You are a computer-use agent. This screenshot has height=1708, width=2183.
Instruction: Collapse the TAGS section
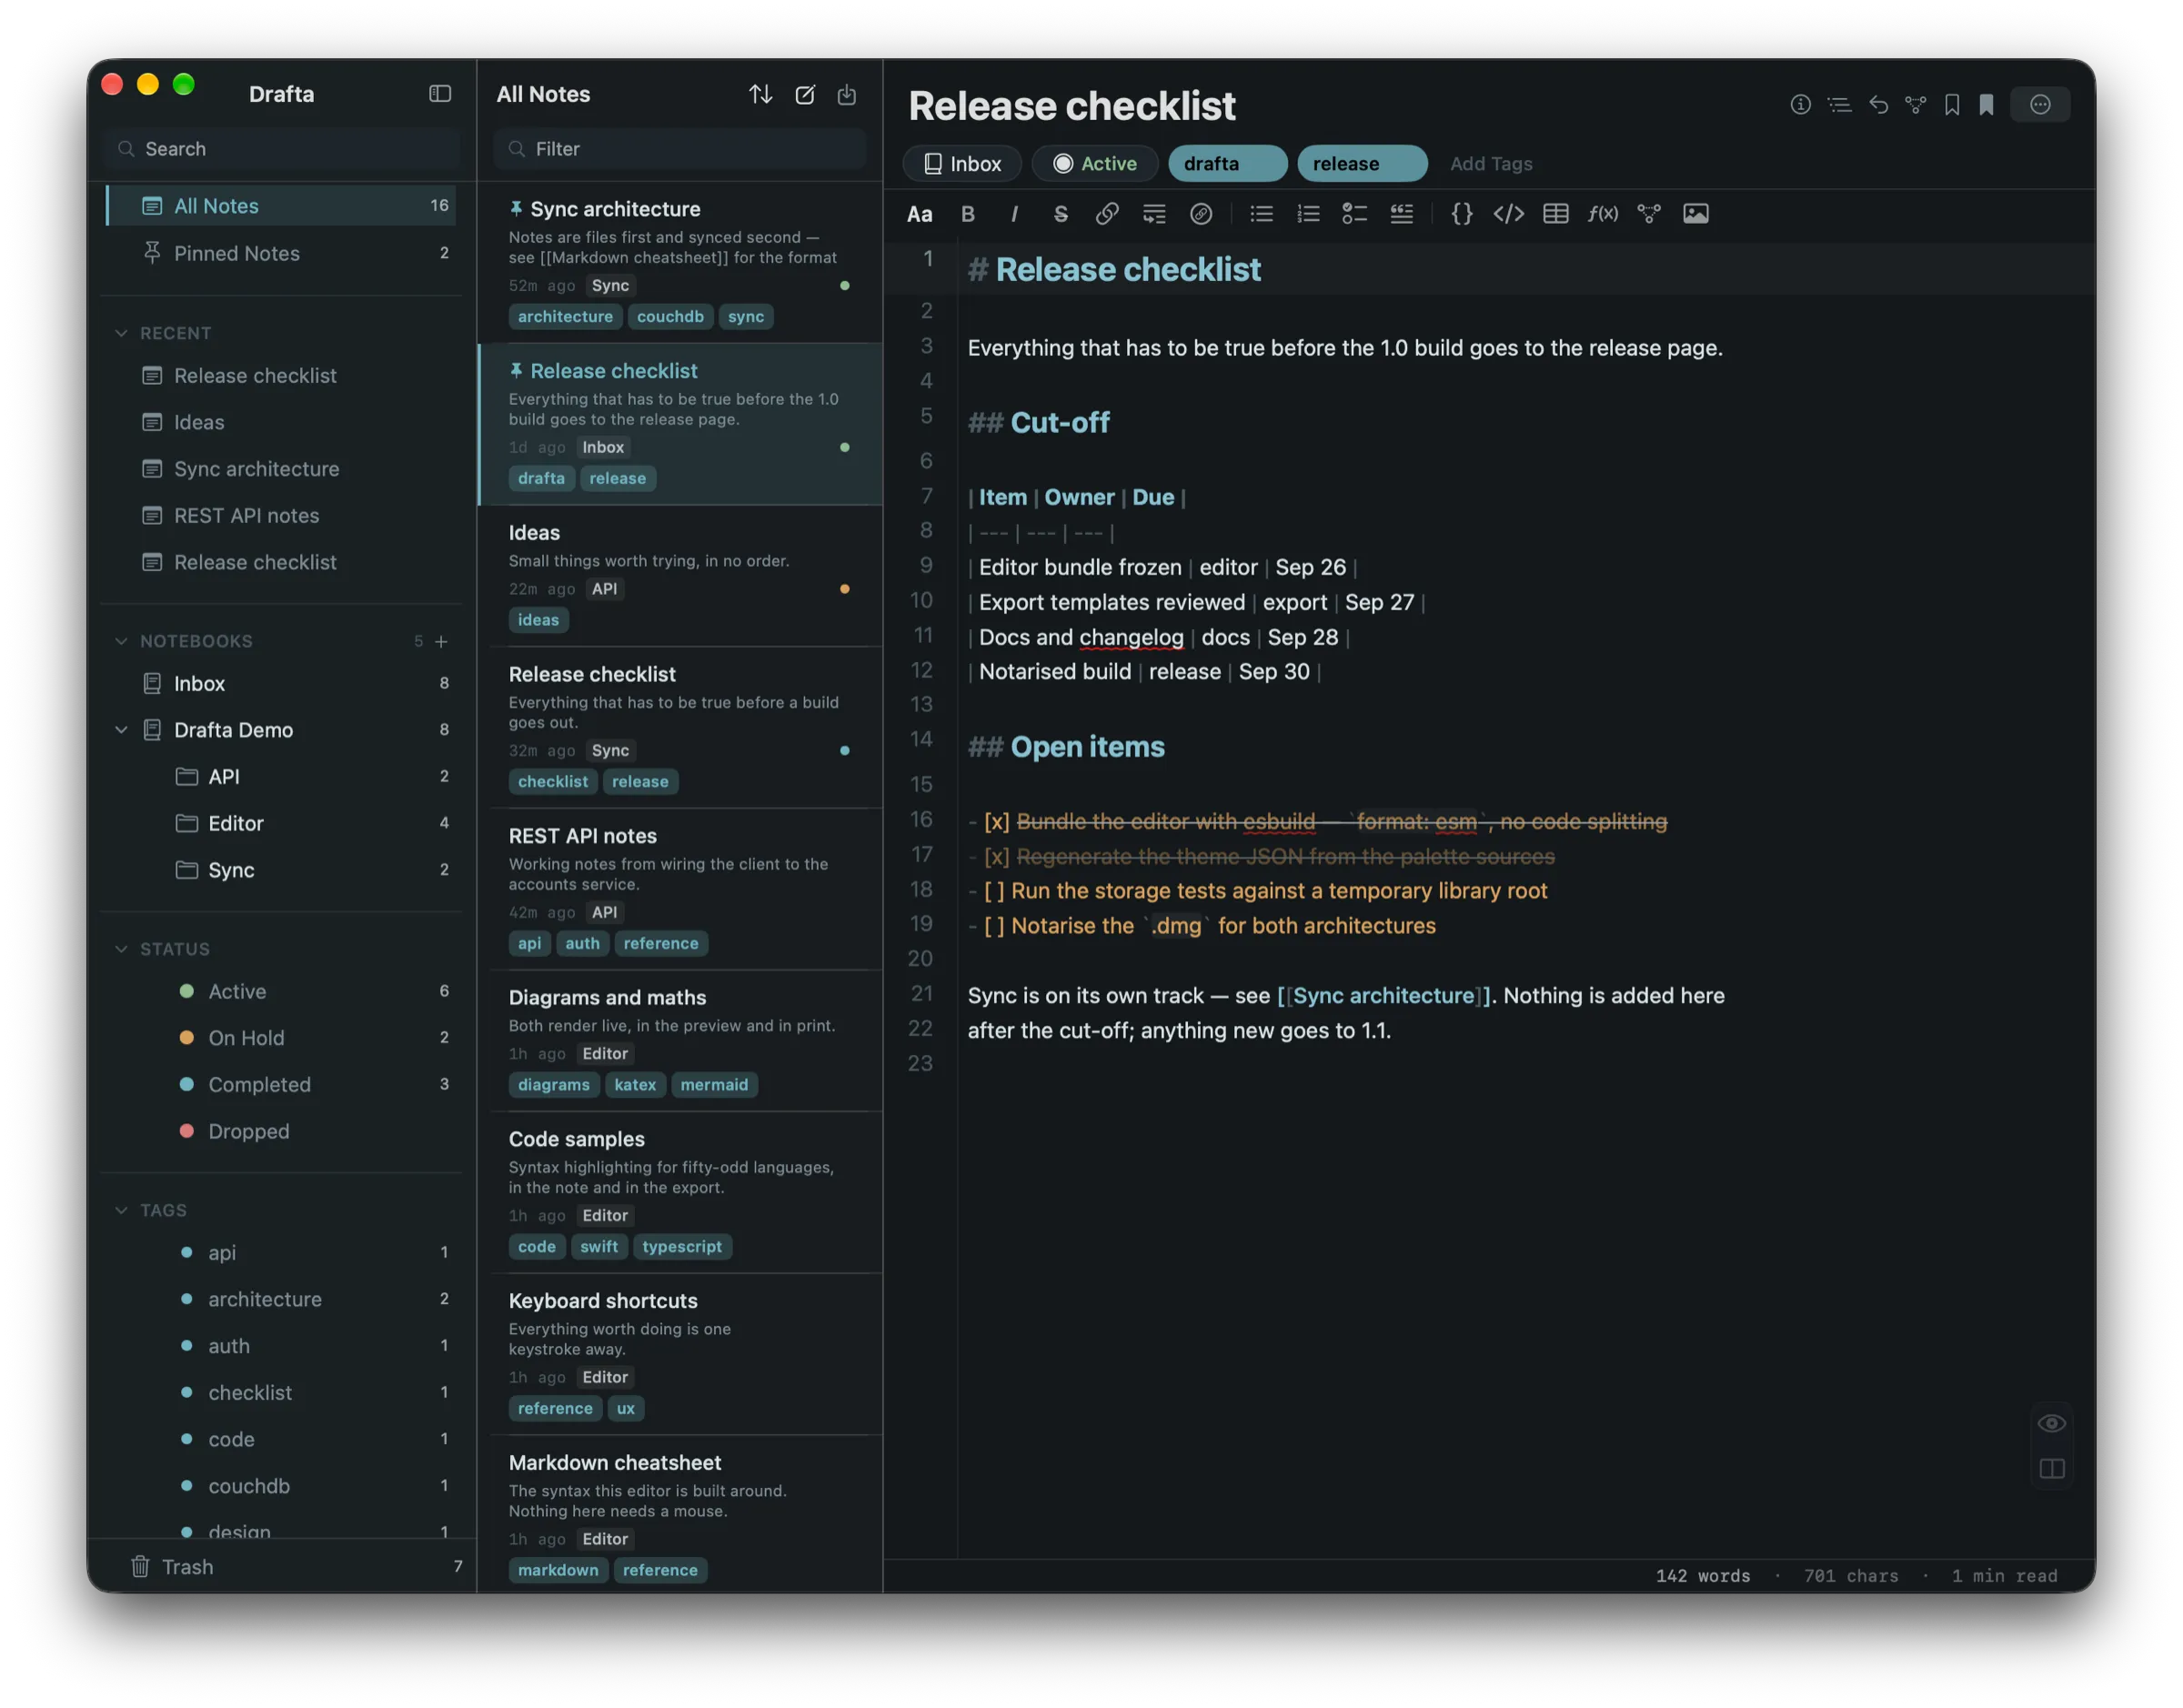click(121, 1210)
